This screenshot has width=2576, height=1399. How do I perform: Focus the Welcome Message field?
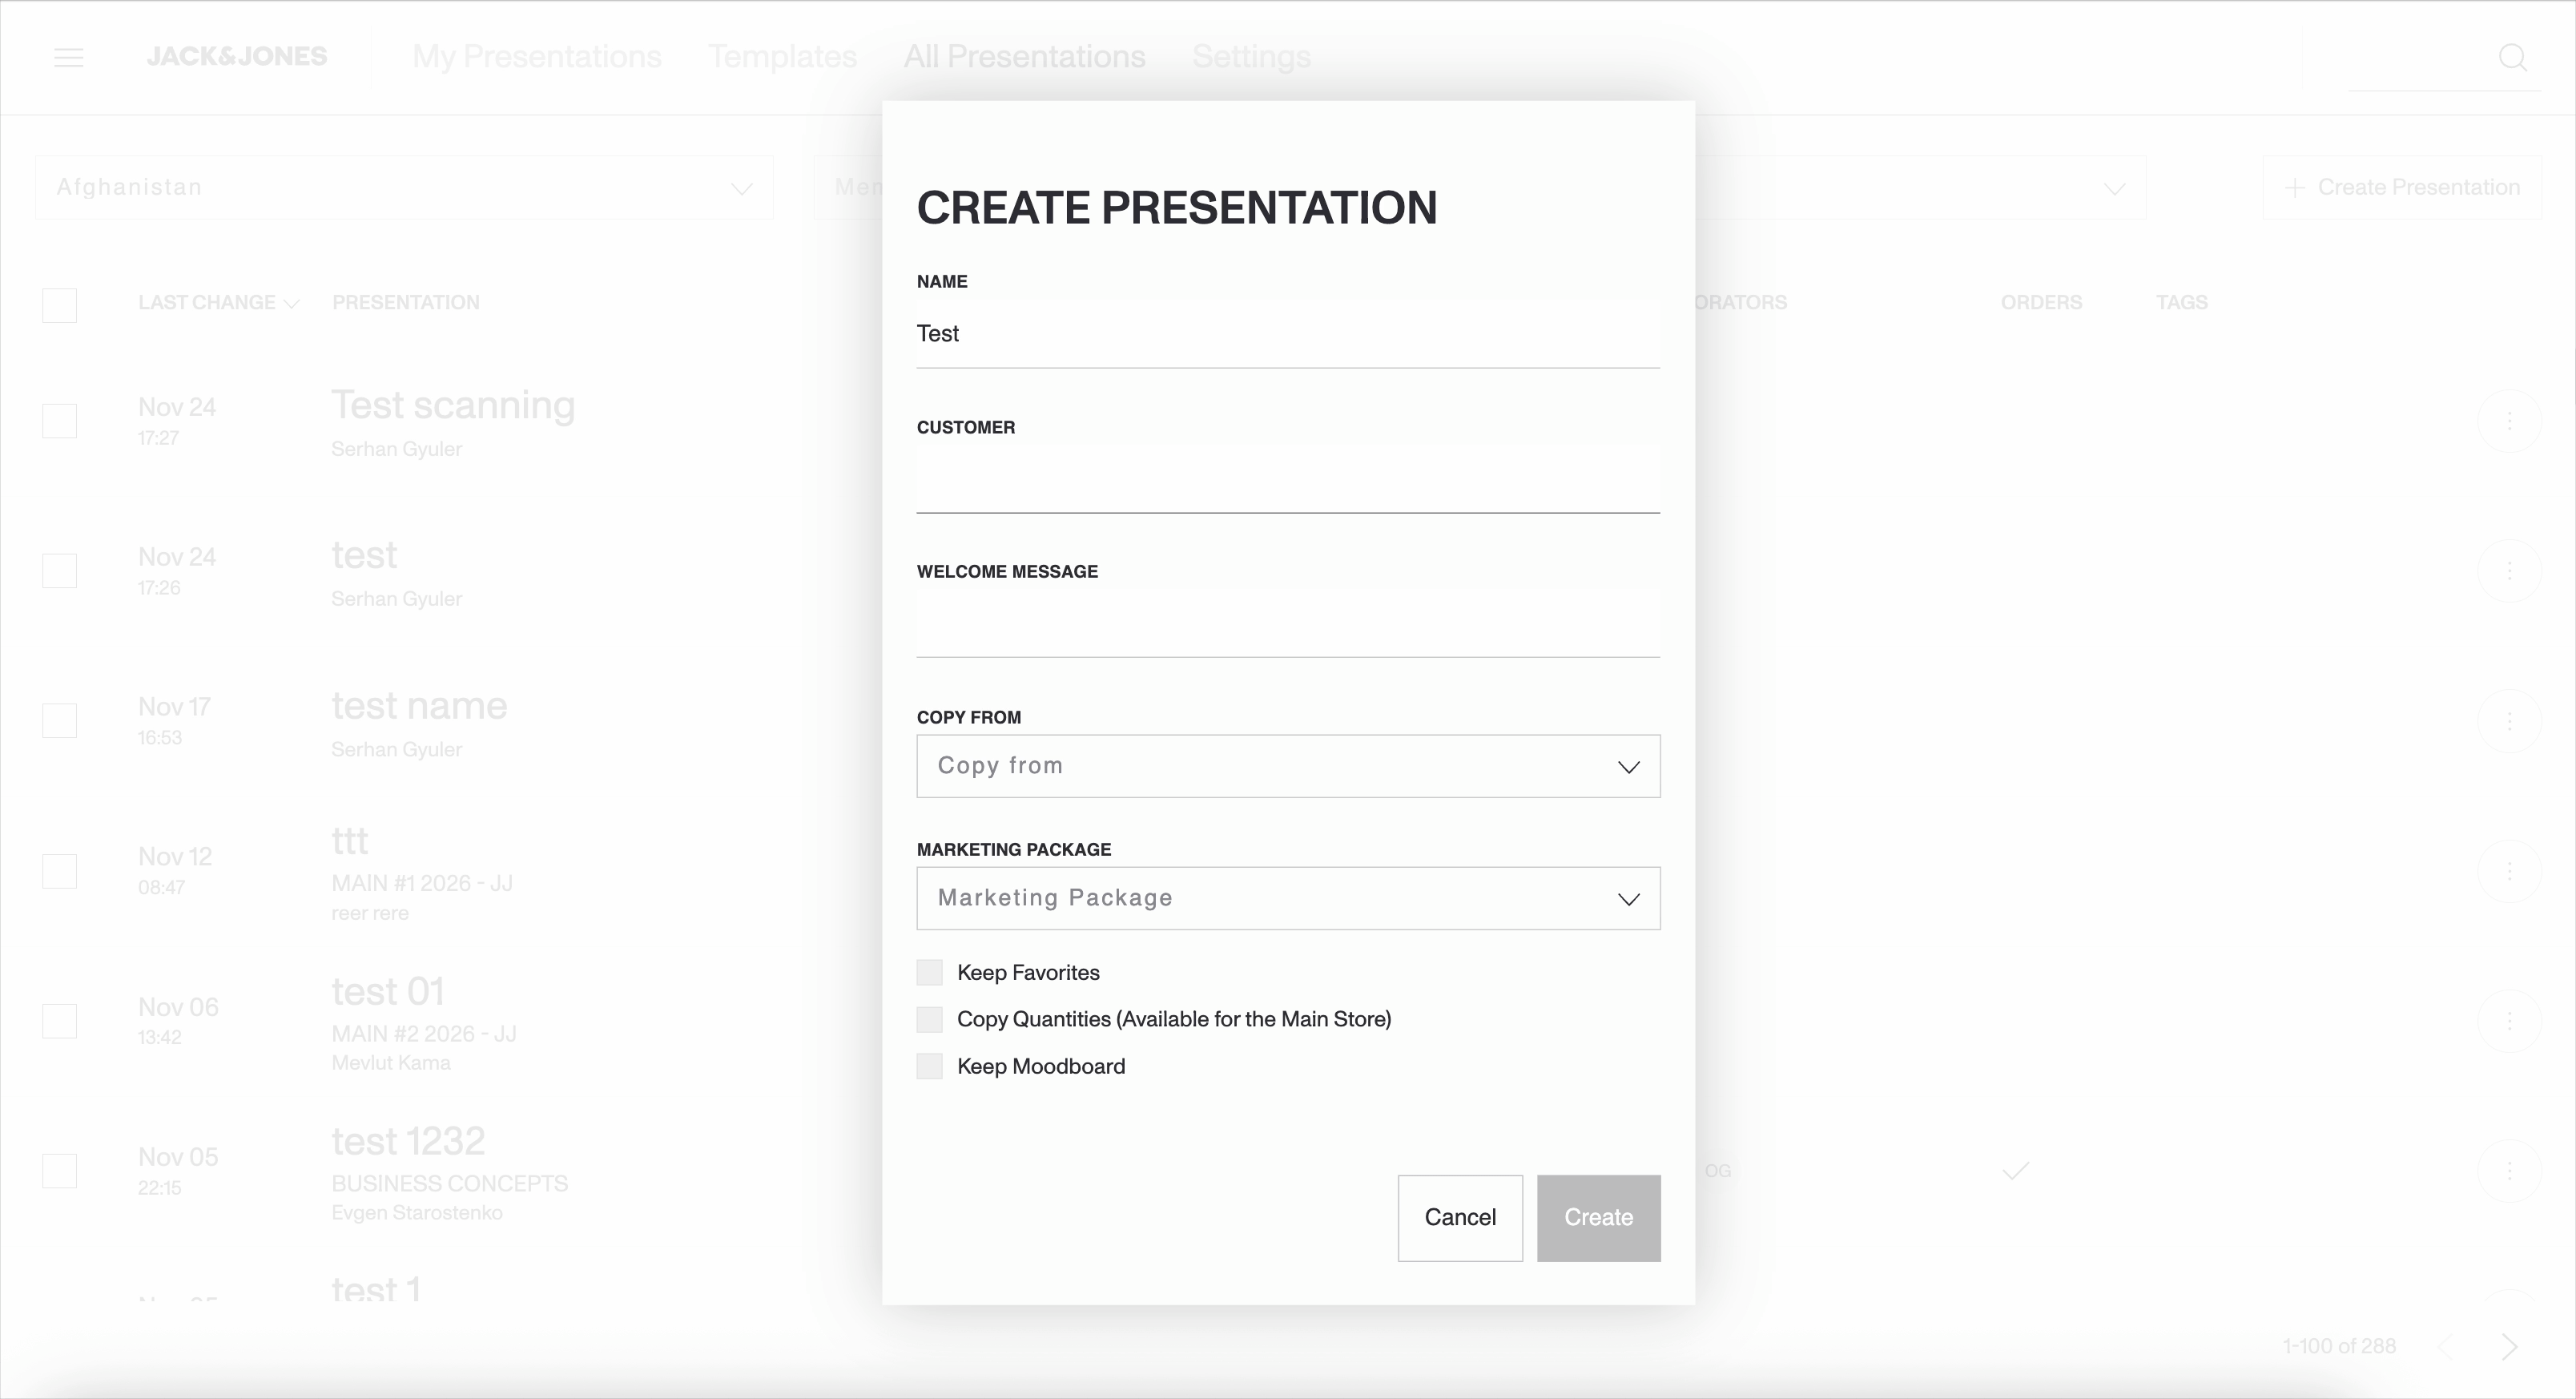tap(1288, 624)
